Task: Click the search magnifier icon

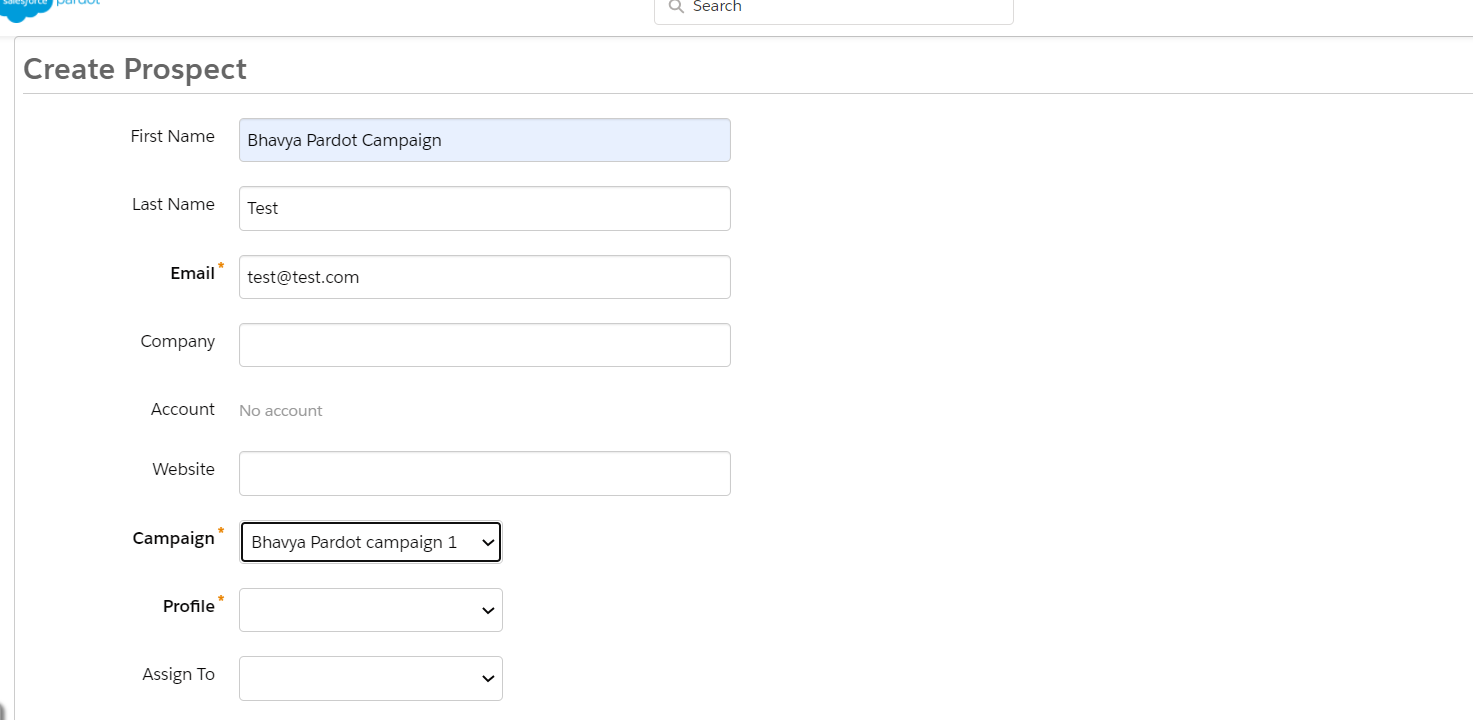Action: pyautogui.click(x=676, y=7)
